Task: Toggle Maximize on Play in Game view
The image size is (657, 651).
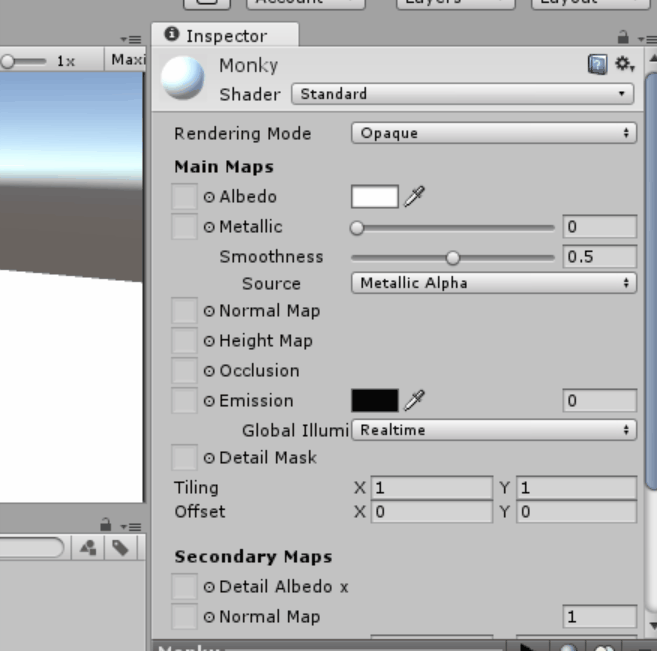Action: click(127, 59)
